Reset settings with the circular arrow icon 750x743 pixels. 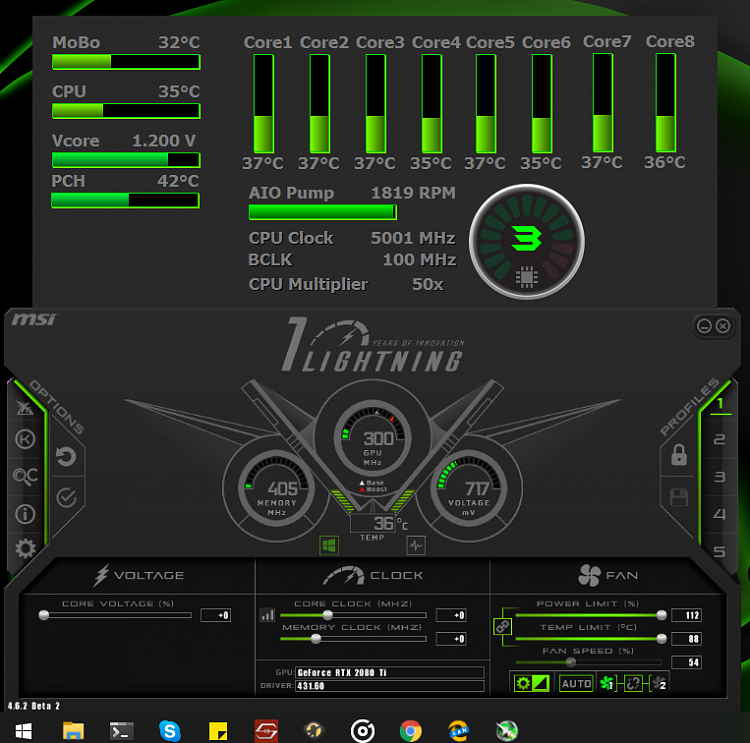[x=66, y=456]
